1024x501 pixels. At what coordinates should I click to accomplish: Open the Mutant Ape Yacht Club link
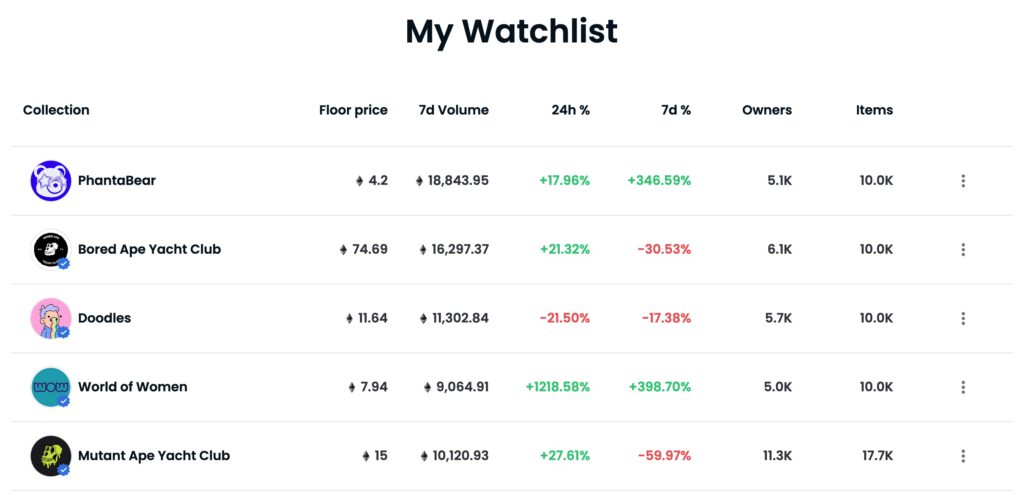(154, 456)
